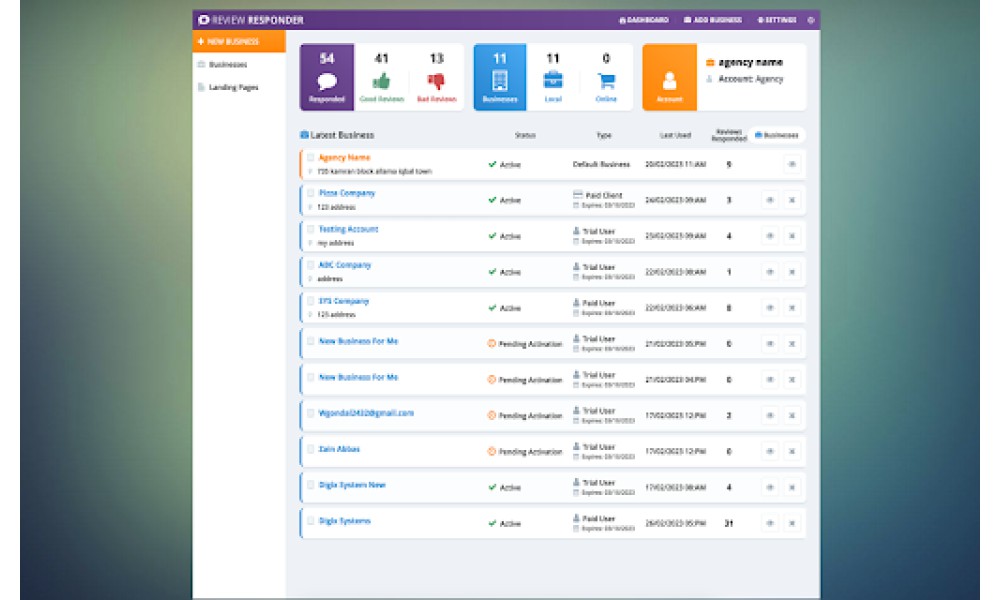
Task: Open the Pizza Company link
Action: click(x=347, y=193)
